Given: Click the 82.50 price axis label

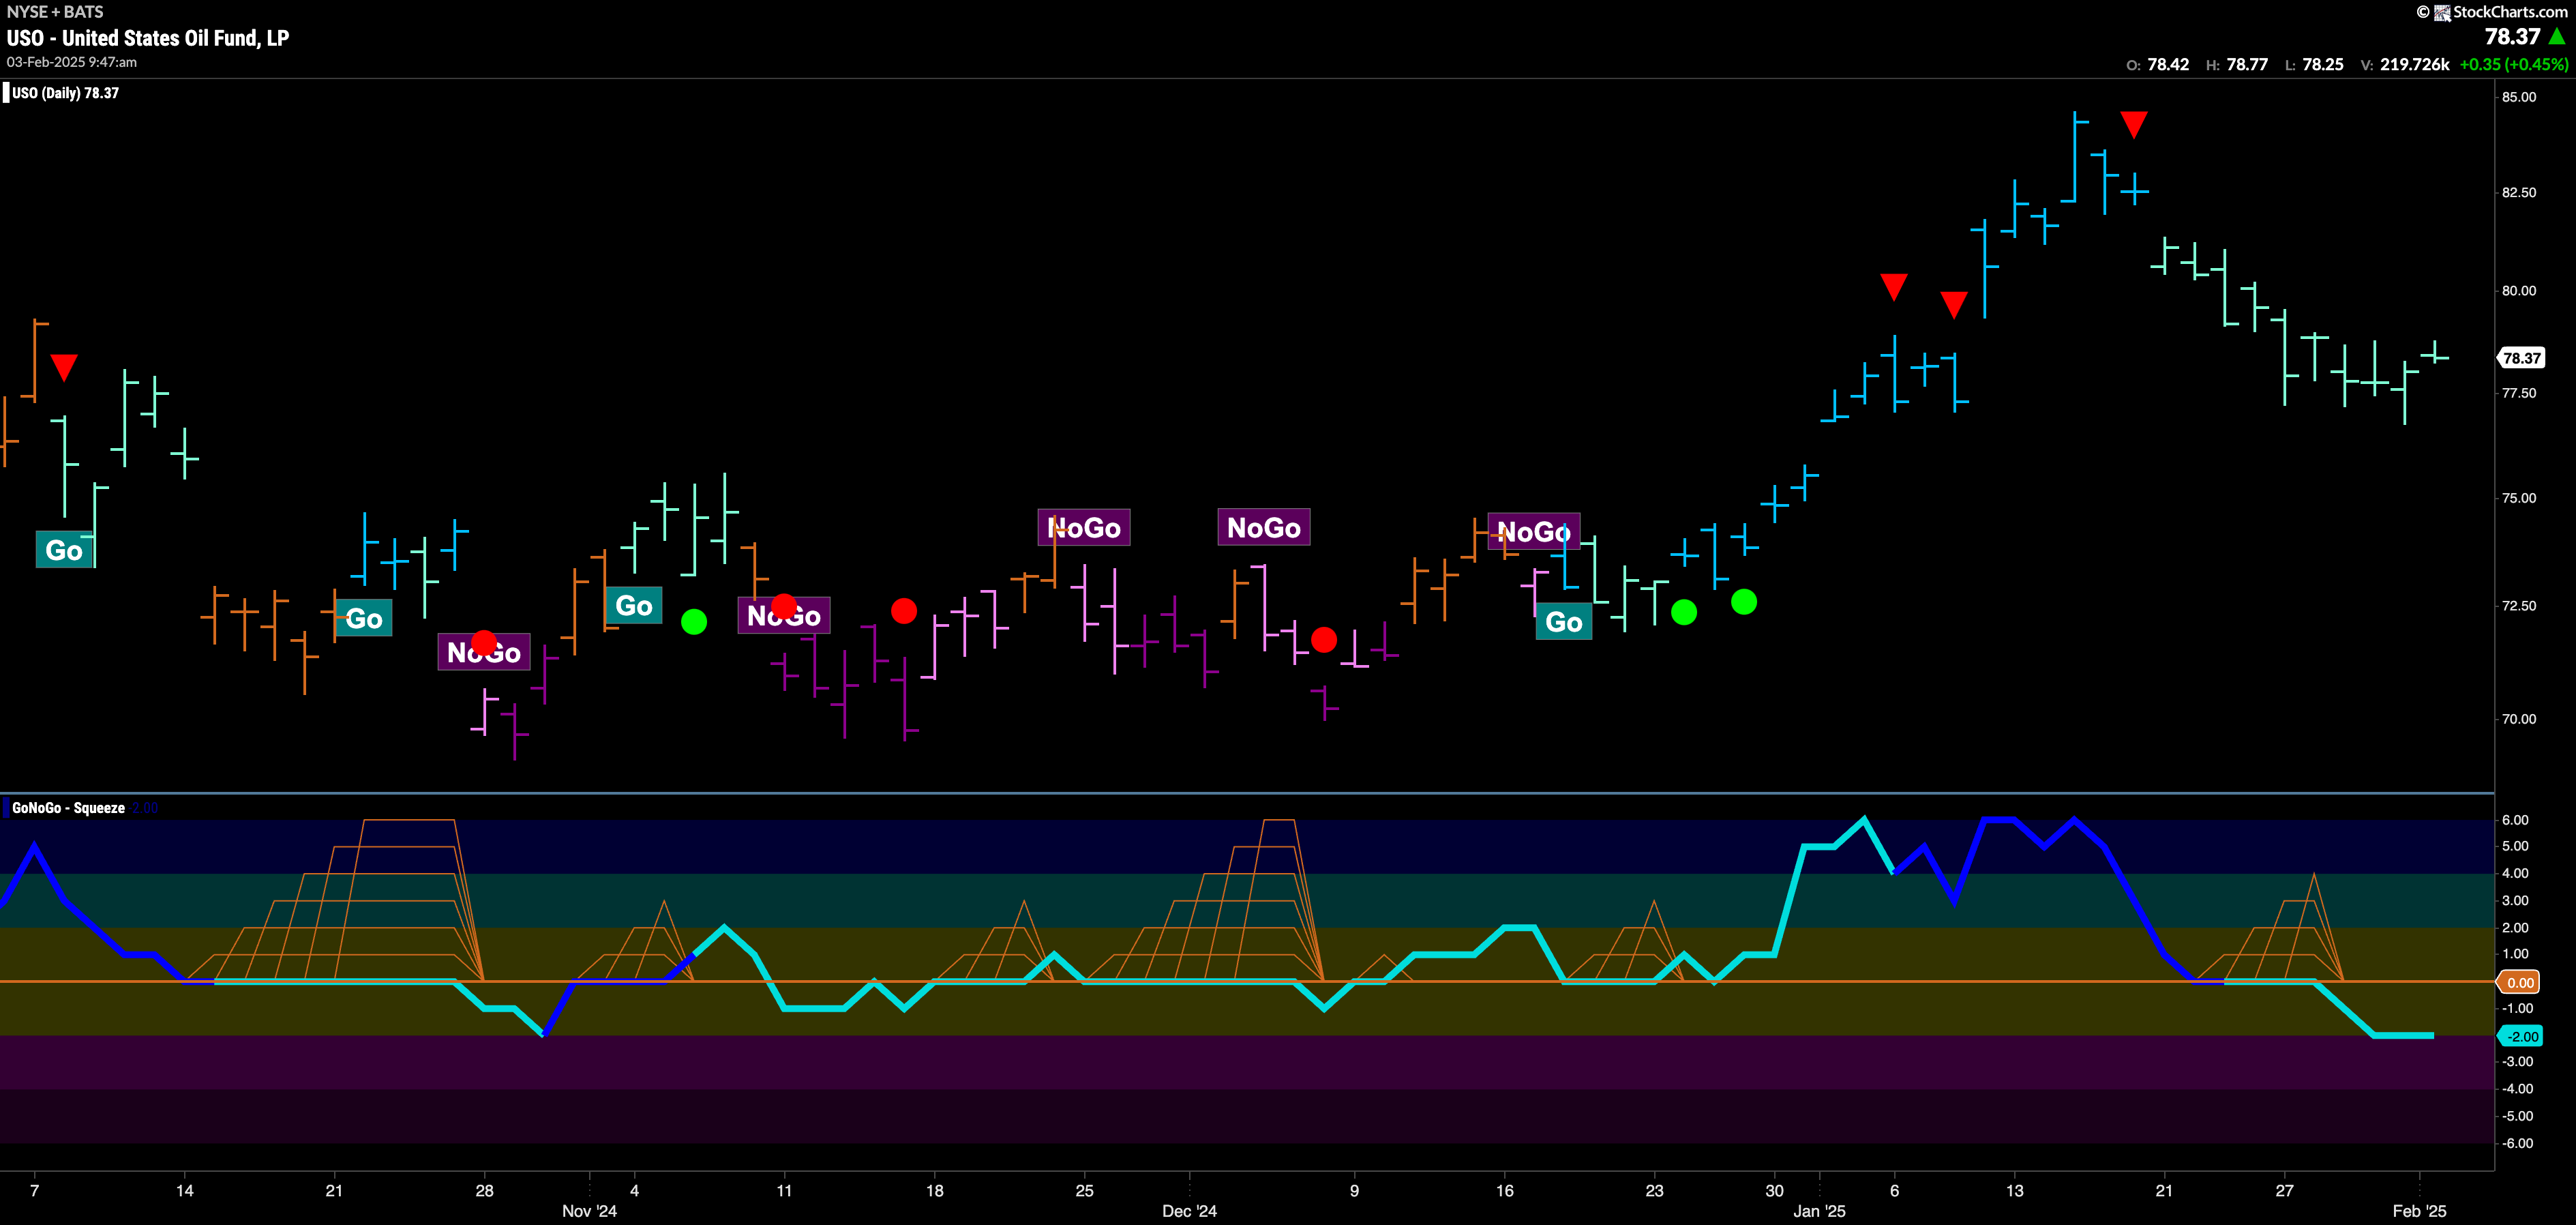Looking at the screenshot, I should point(2519,192).
